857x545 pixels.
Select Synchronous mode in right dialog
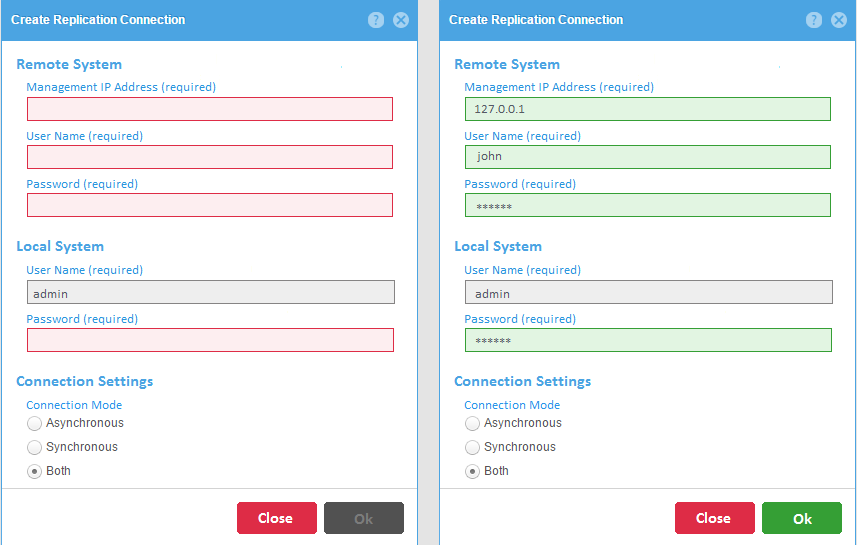(472, 447)
